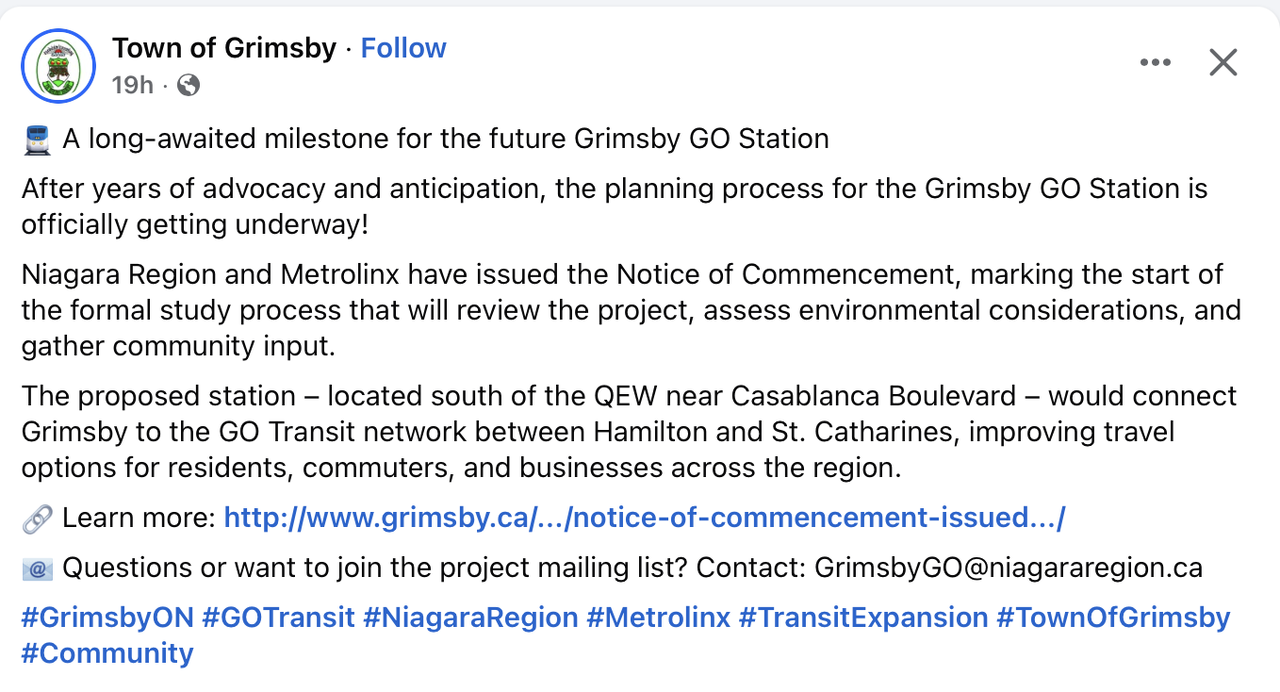Click the #GrimsbyON hashtag

click(108, 617)
